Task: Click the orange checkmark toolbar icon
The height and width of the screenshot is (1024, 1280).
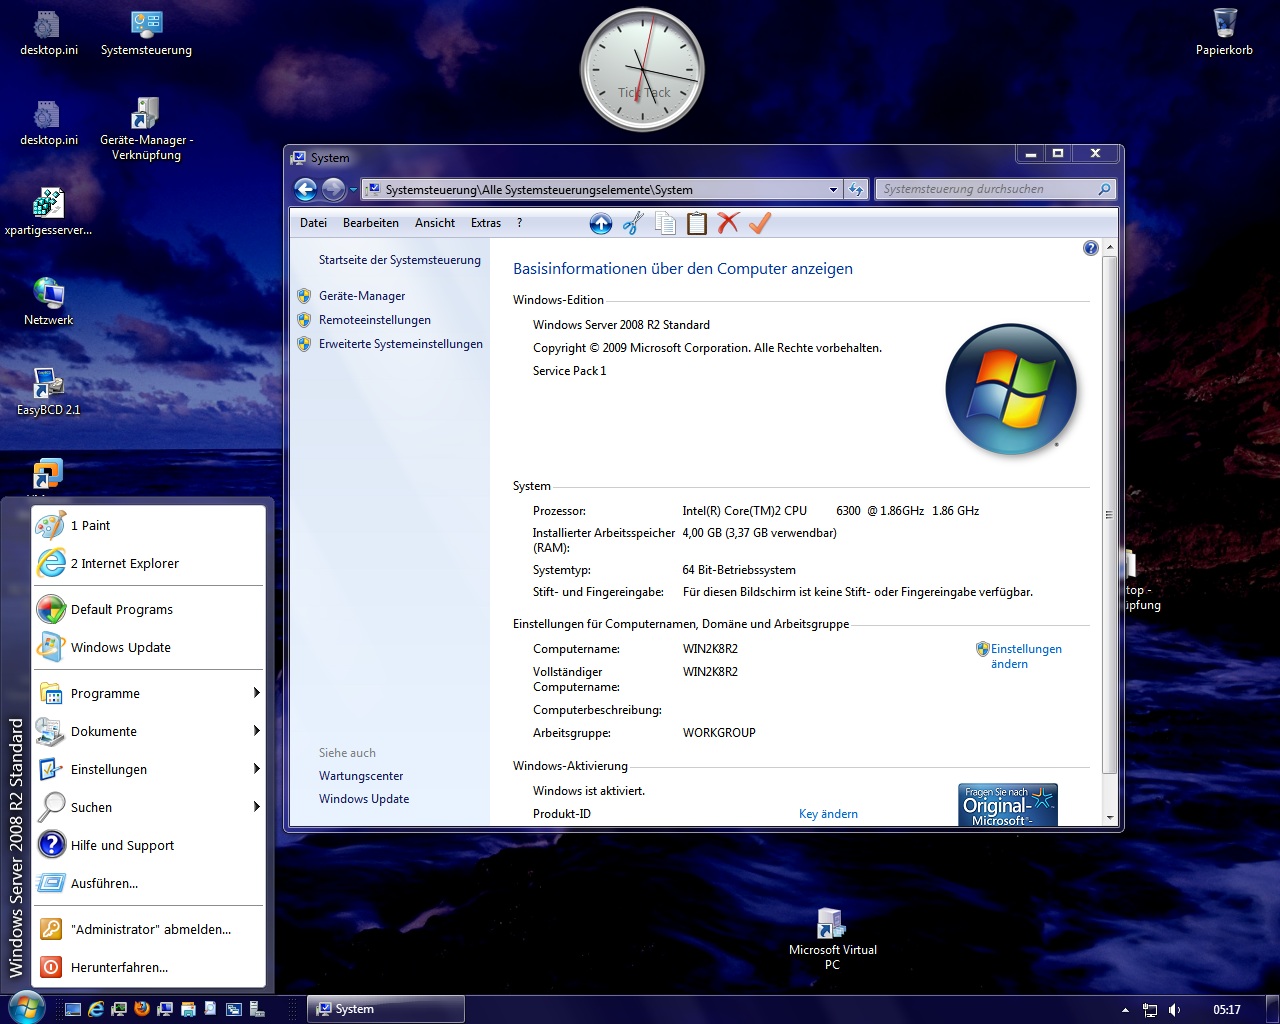Action: click(760, 223)
